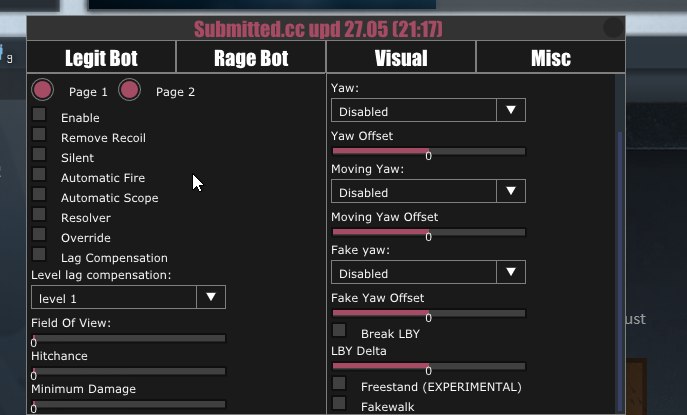Select the Page 1 radio button
The image size is (687, 415).
point(42,90)
